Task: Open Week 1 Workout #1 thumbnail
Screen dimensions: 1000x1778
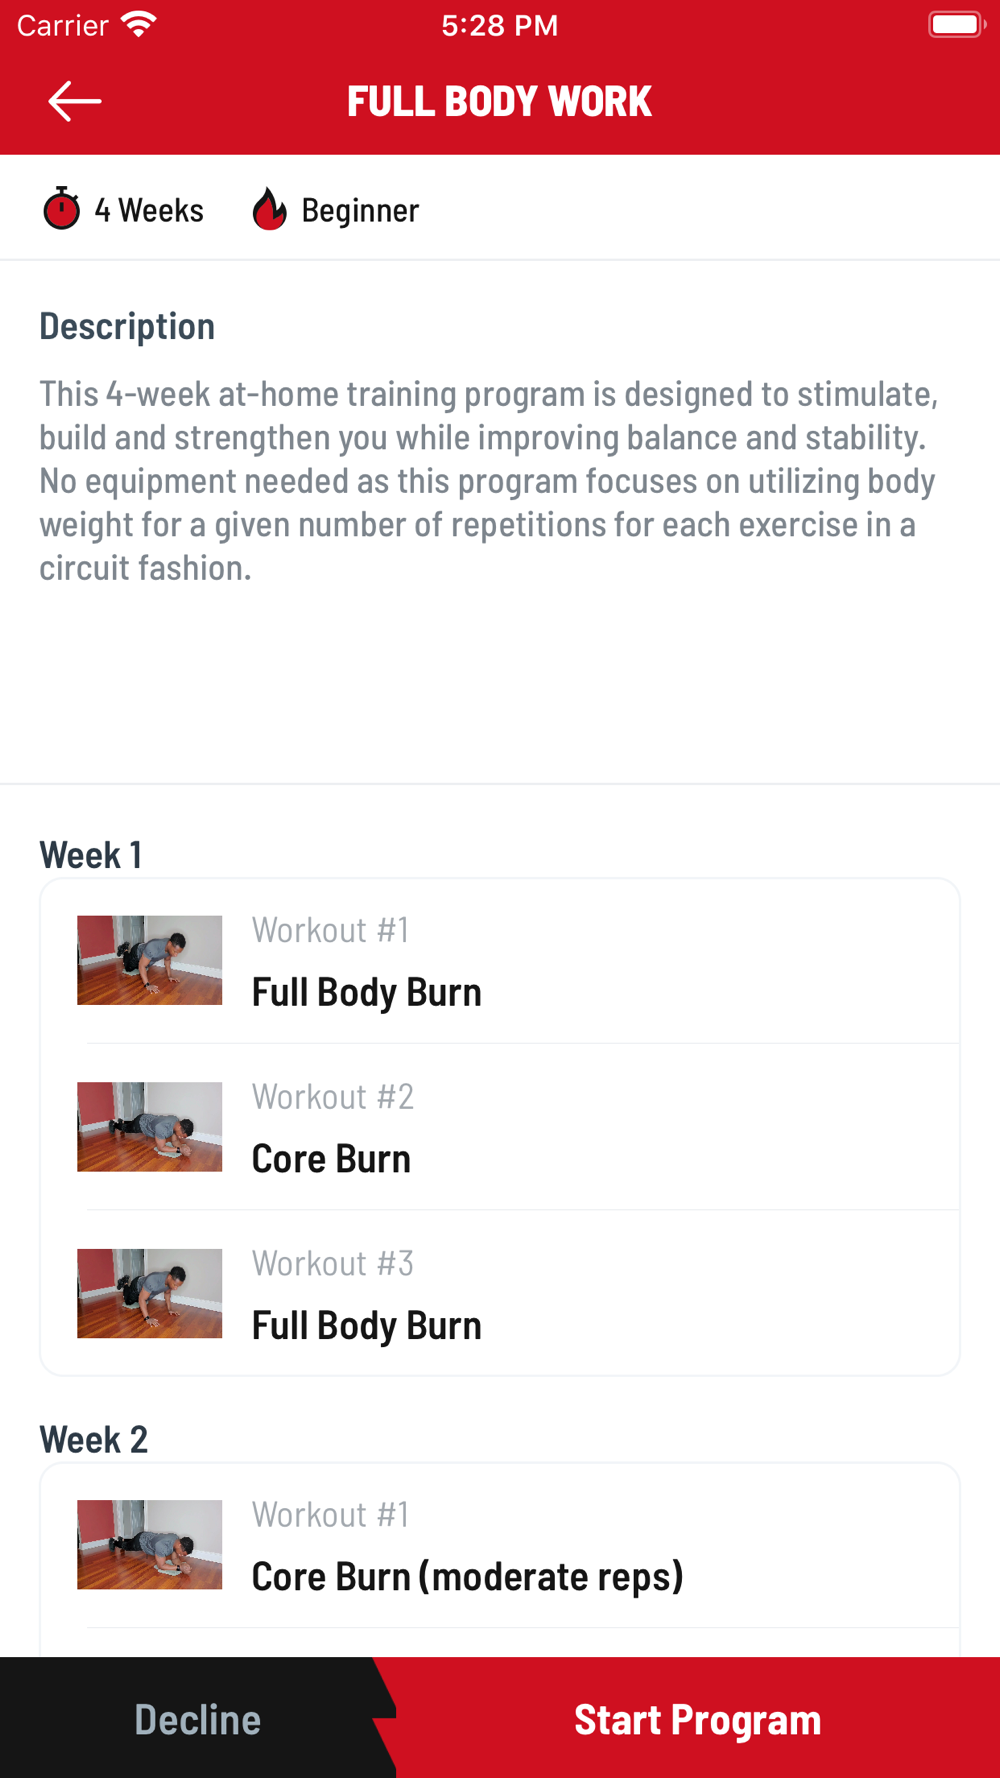Action: tap(150, 960)
